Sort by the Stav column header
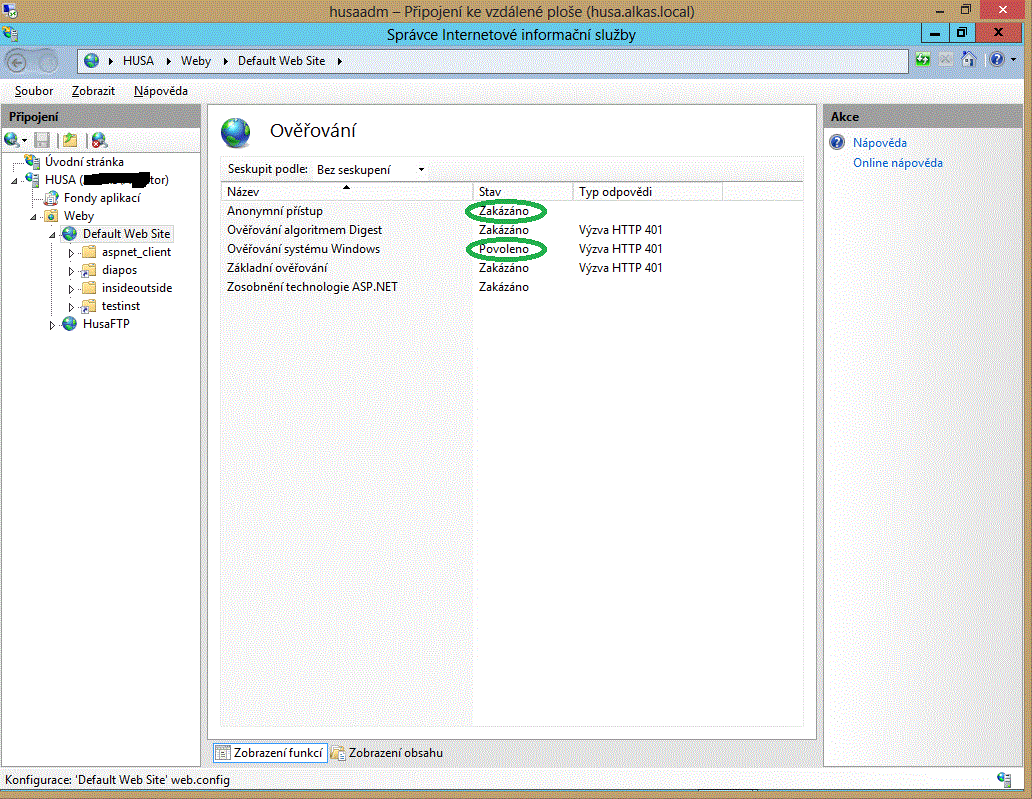 [522, 192]
